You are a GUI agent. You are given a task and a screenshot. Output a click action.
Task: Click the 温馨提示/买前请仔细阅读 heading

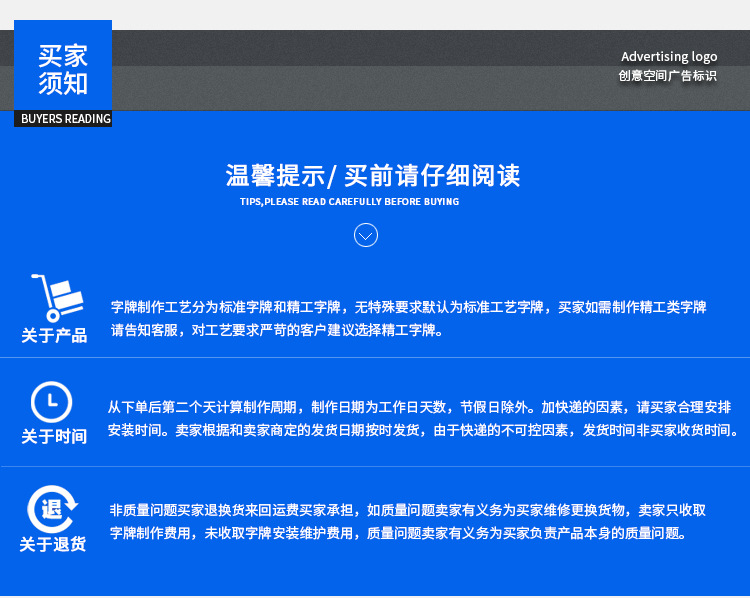coord(373,175)
